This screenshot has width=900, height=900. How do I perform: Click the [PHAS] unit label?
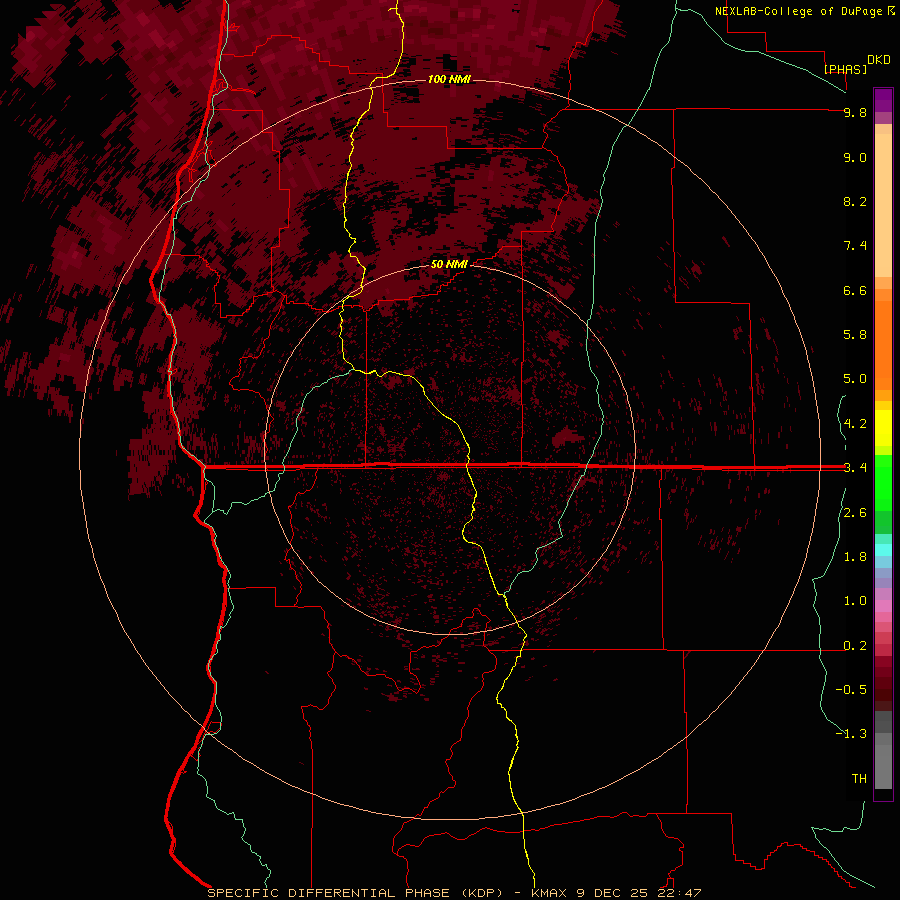click(845, 69)
